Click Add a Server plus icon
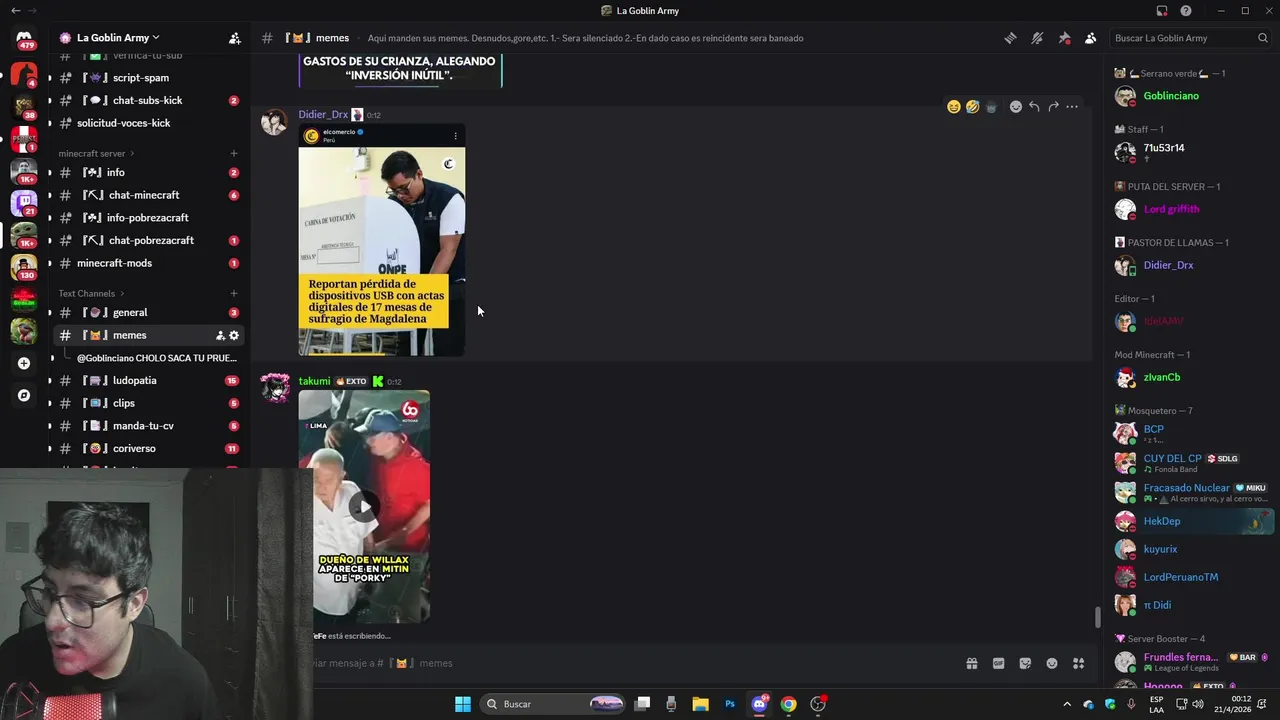The width and height of the screenshot is (1280, 720). point(24,363)
